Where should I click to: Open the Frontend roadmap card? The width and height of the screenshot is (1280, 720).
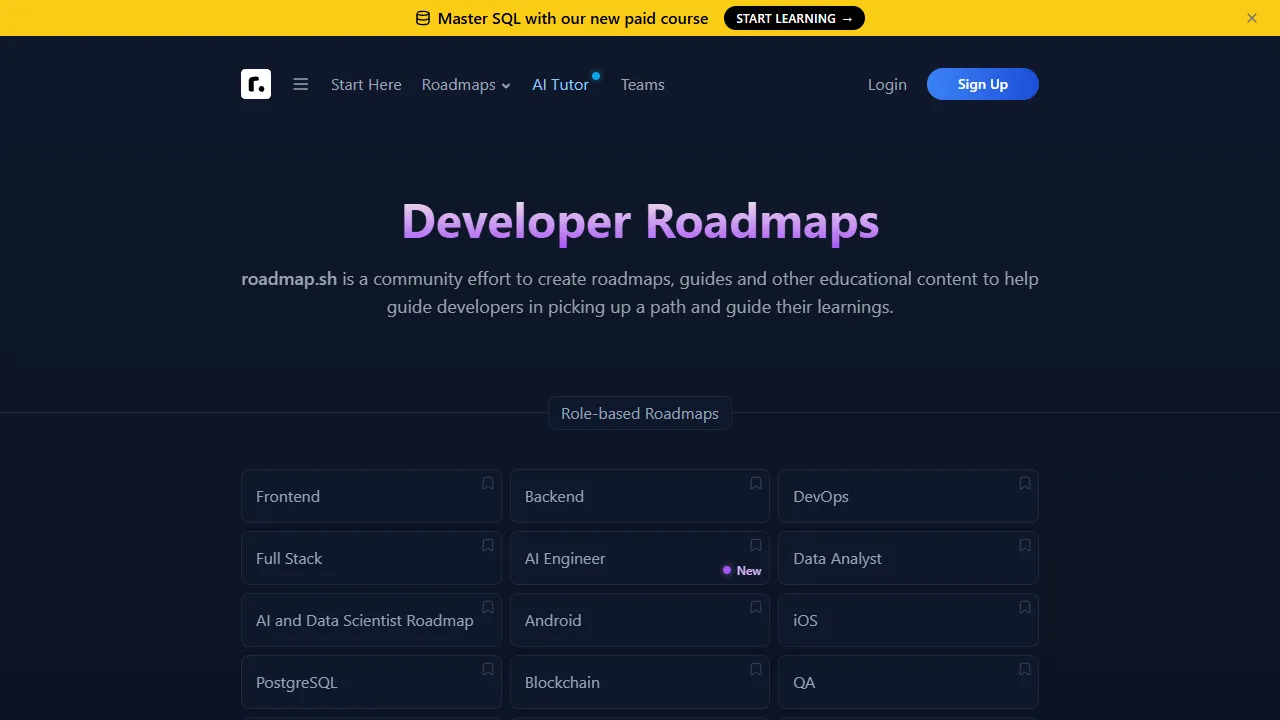371,496
